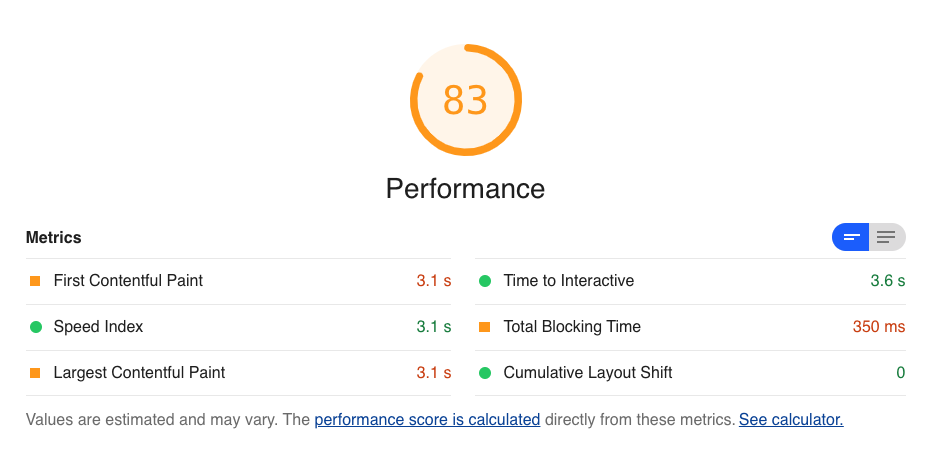
Task: Select the Total Blocking Time metric label
Action: coord(572,327)
